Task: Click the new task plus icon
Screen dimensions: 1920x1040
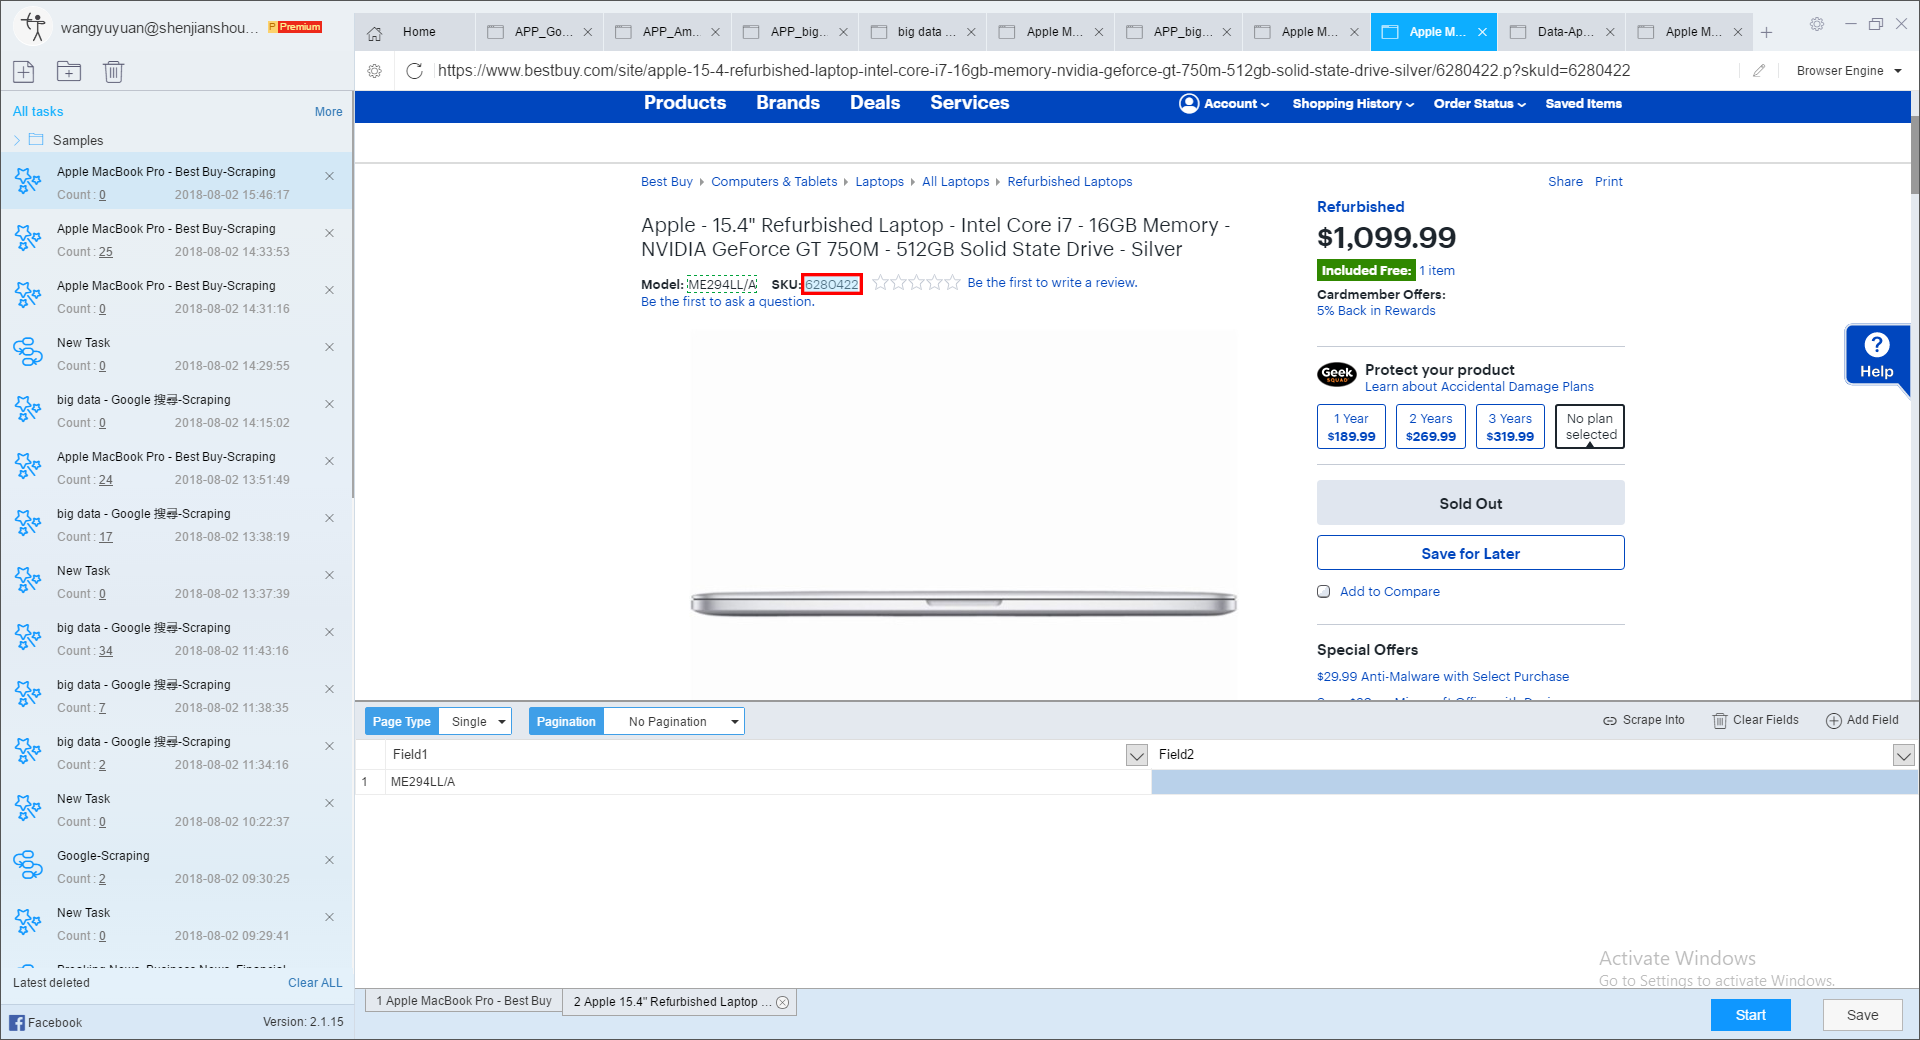Action: 24,71
